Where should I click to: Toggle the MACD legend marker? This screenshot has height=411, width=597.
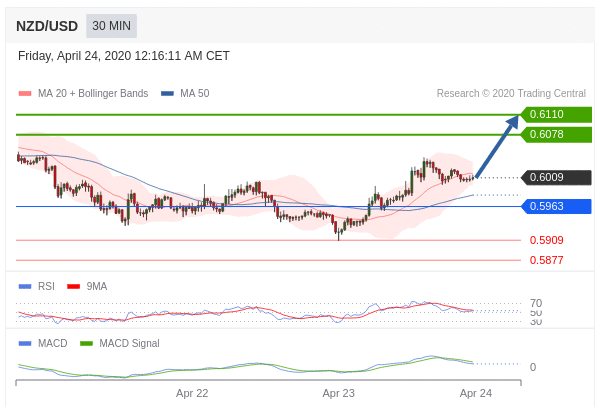pyautogui.click(x=25, y=344)
